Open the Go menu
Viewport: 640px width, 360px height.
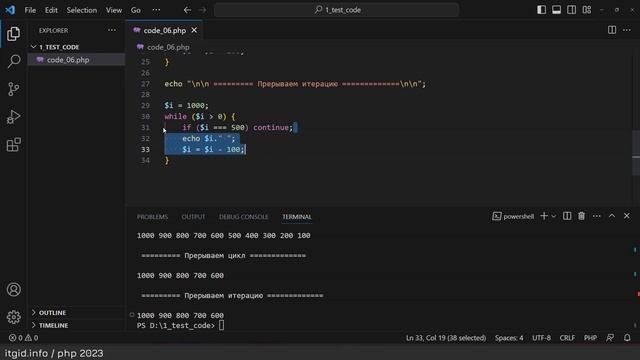[136, 10]
